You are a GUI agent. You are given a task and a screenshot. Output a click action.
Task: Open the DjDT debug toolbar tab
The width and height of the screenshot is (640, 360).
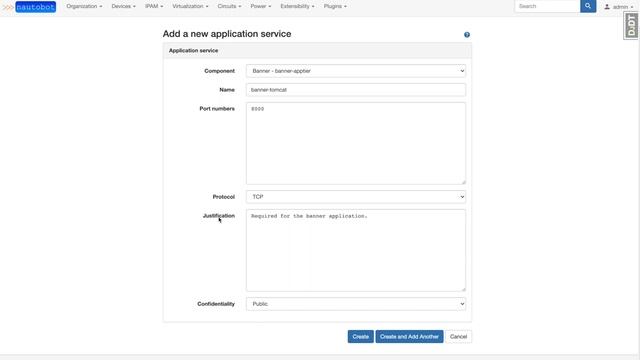pyautogui.click(x=631, y=25)
